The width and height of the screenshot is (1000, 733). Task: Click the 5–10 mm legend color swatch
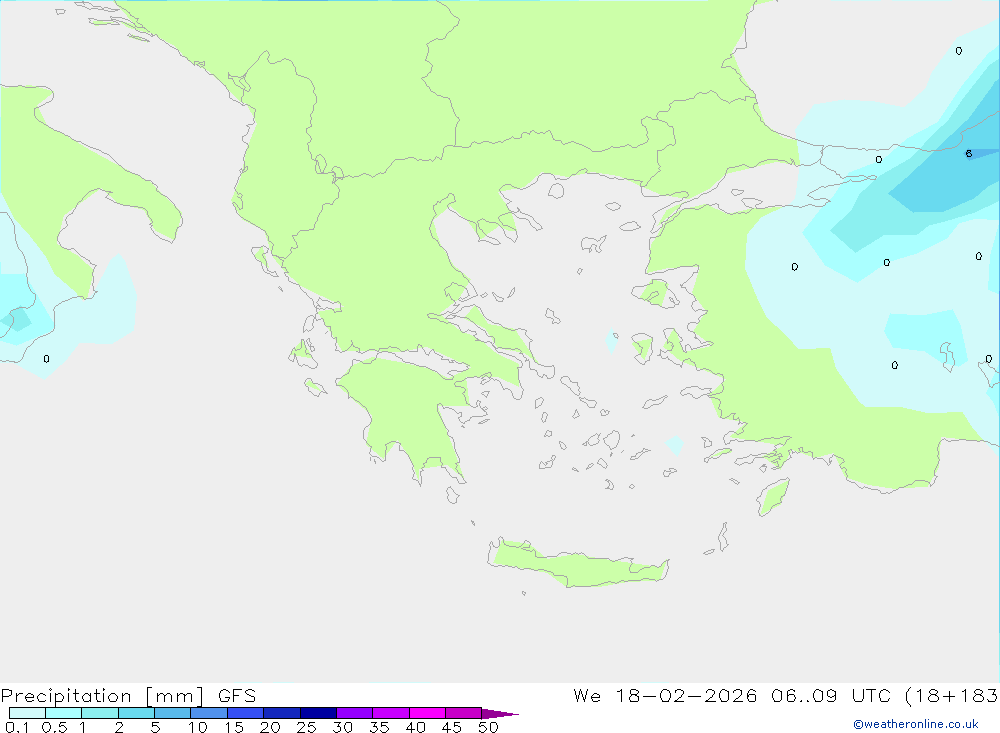tap(173, 713)
